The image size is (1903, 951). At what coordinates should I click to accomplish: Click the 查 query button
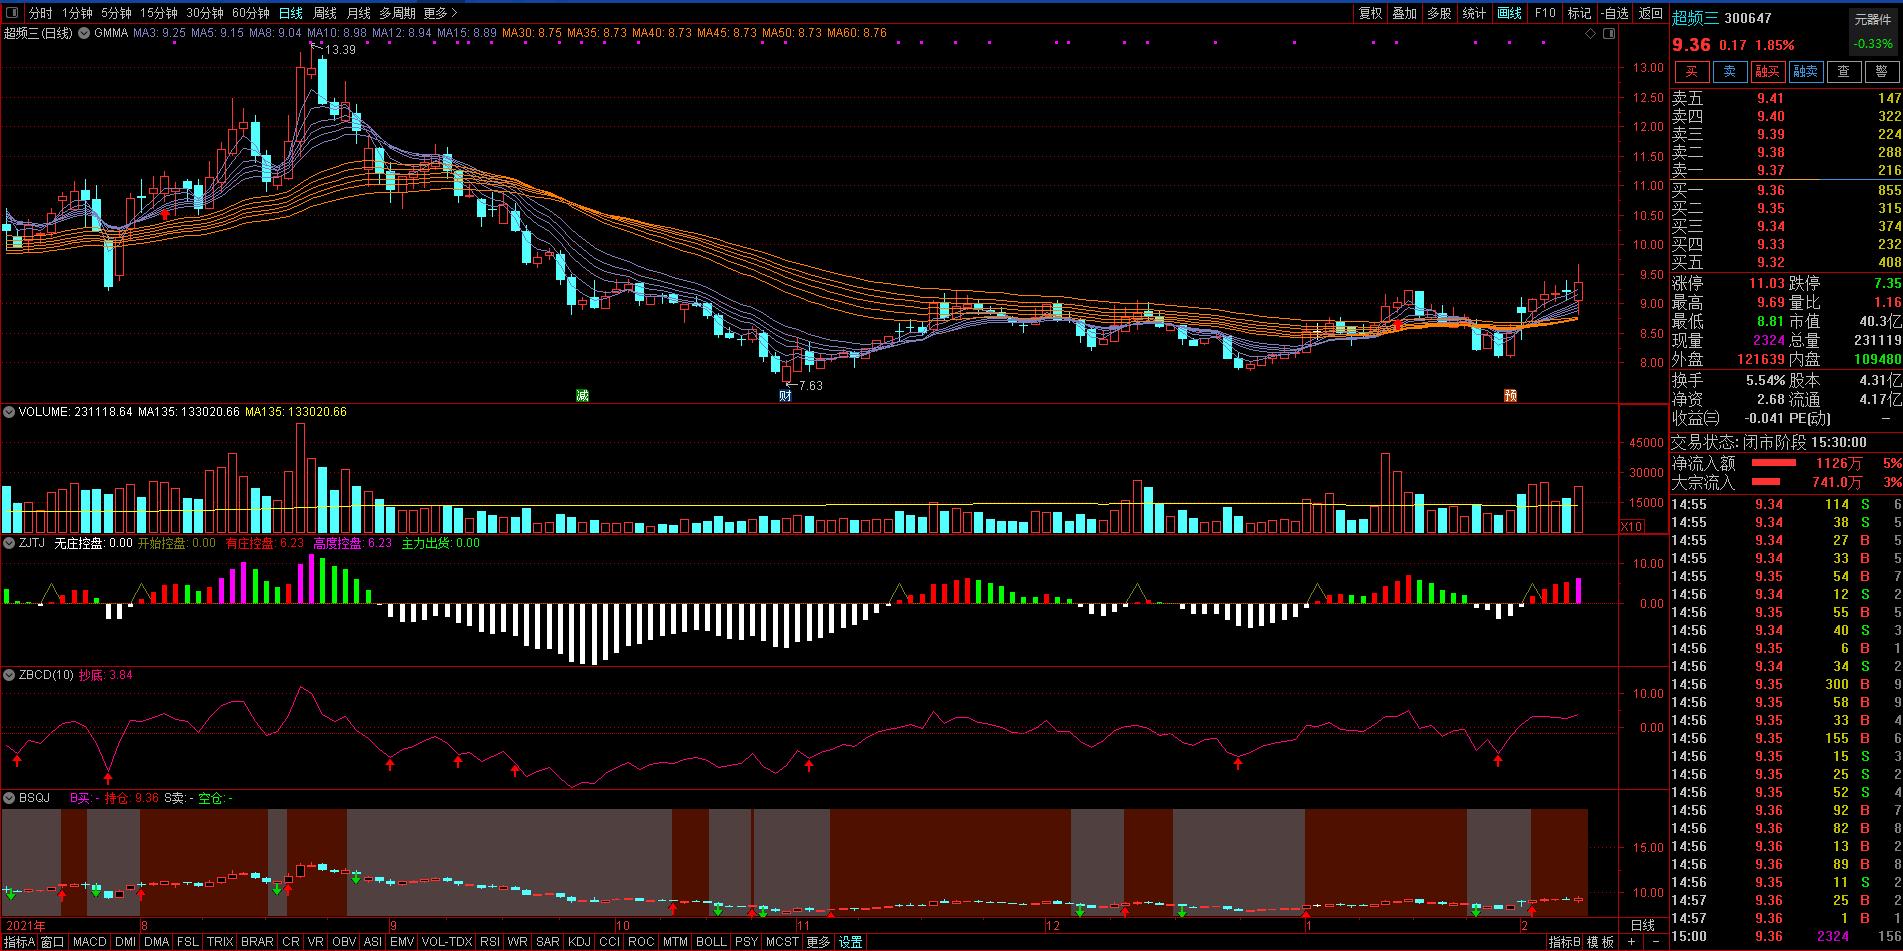click(x=1844, y=71)
